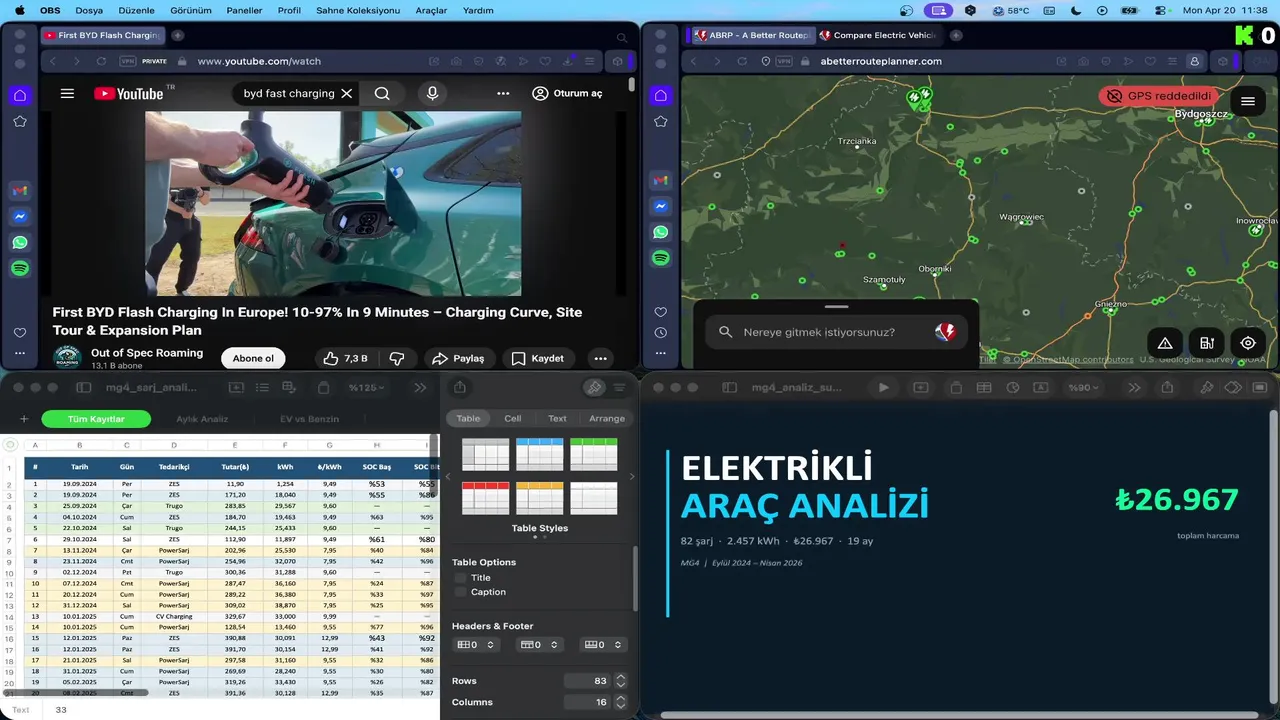The image size is (1280, 720).
Task: Open the Cell inspector tab
Action: pyautogui.click(x=512, y=419)
